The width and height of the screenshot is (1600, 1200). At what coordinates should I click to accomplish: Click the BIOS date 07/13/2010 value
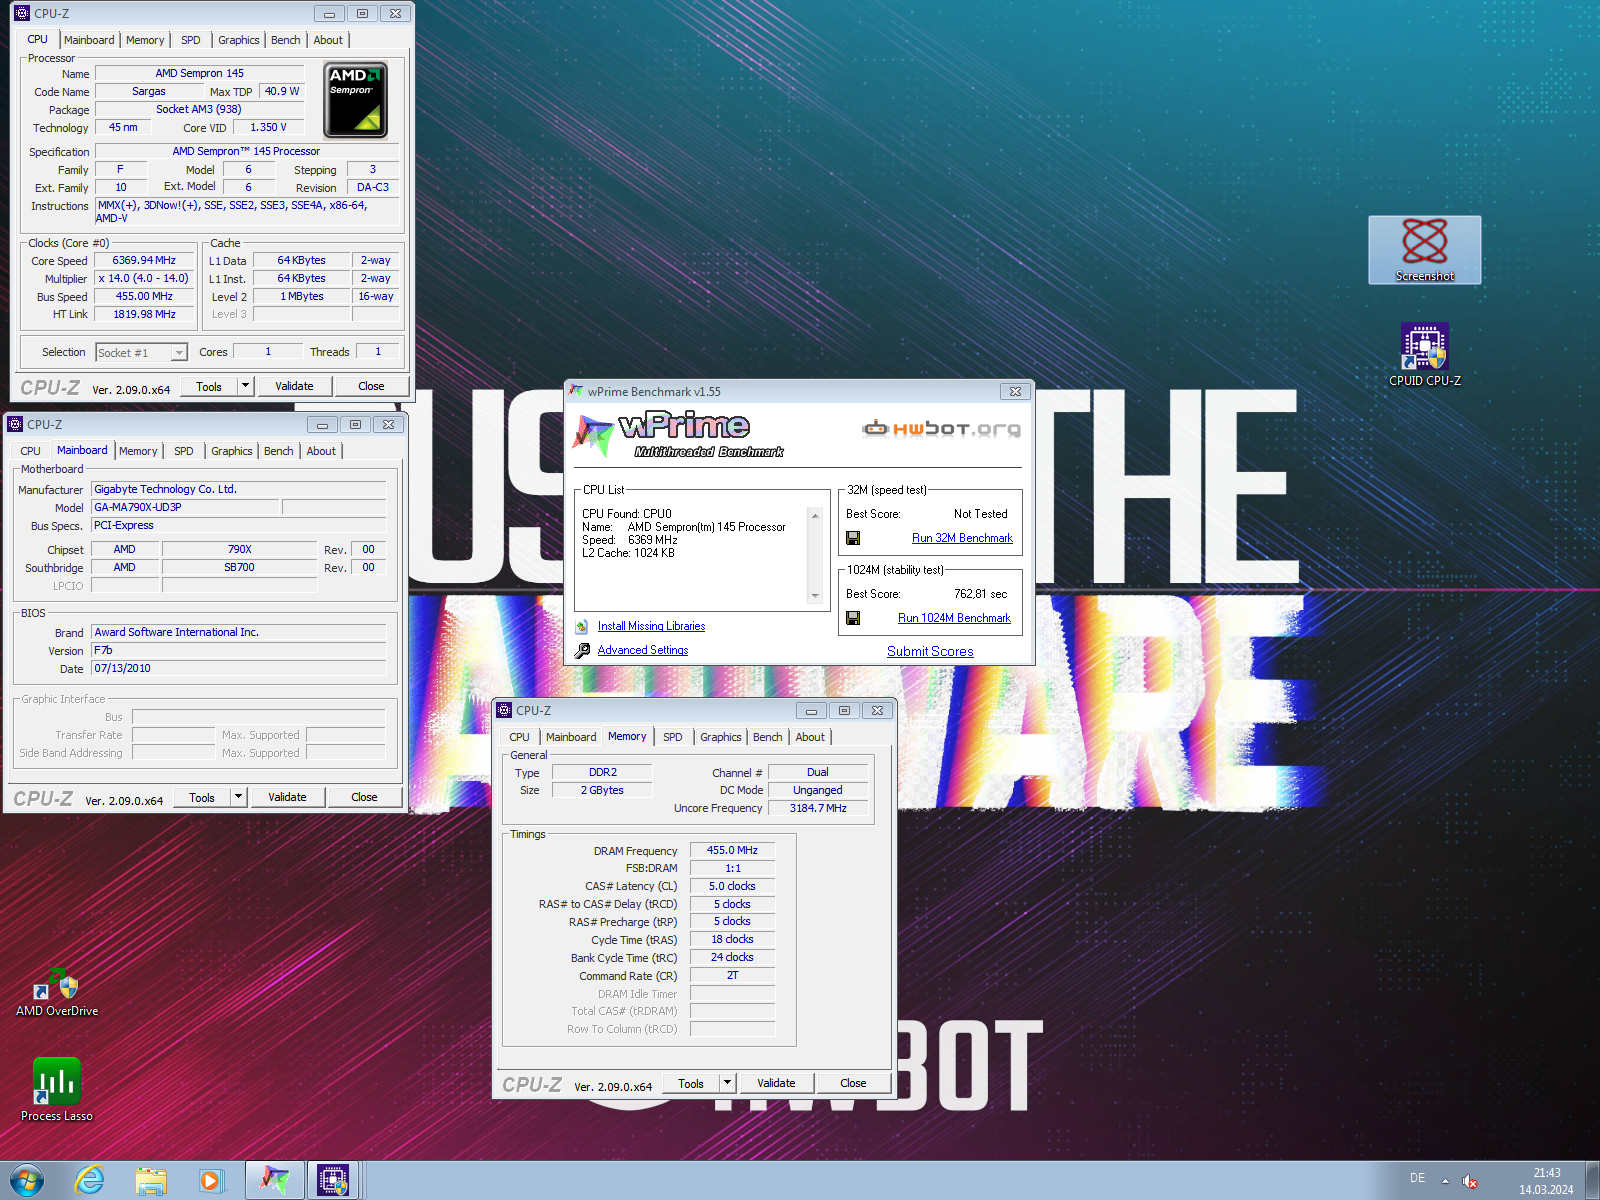(238, 668)
